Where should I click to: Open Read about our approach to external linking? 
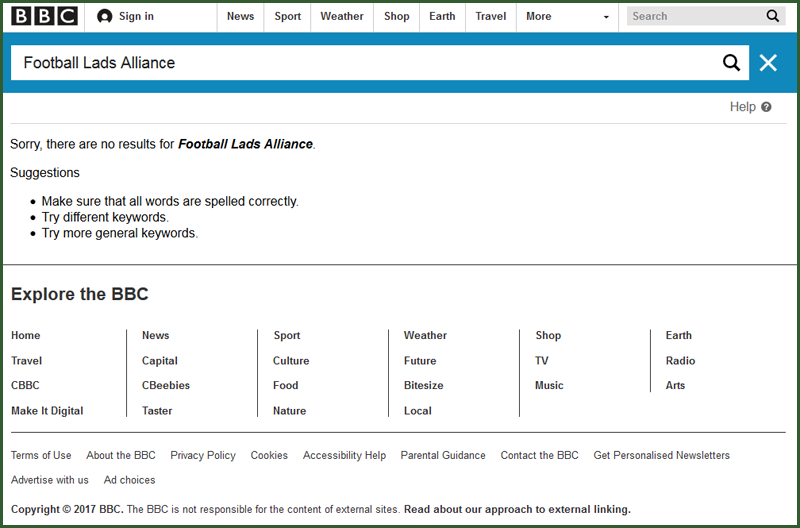(x=517, y=509)
